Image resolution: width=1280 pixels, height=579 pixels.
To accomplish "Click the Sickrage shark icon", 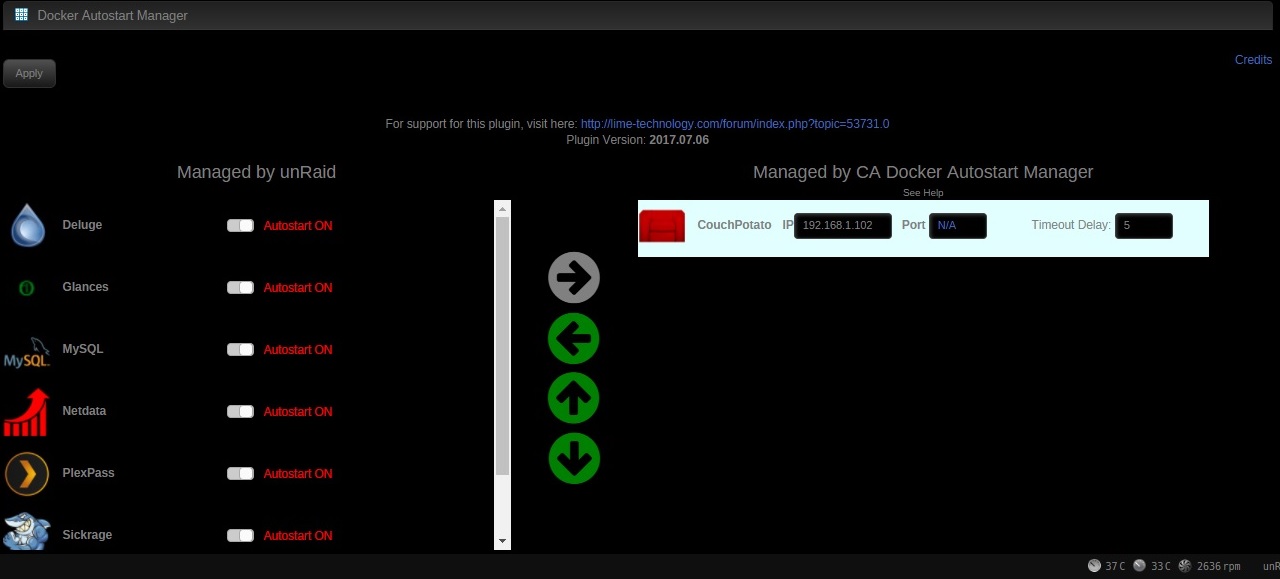I will 27,532.
